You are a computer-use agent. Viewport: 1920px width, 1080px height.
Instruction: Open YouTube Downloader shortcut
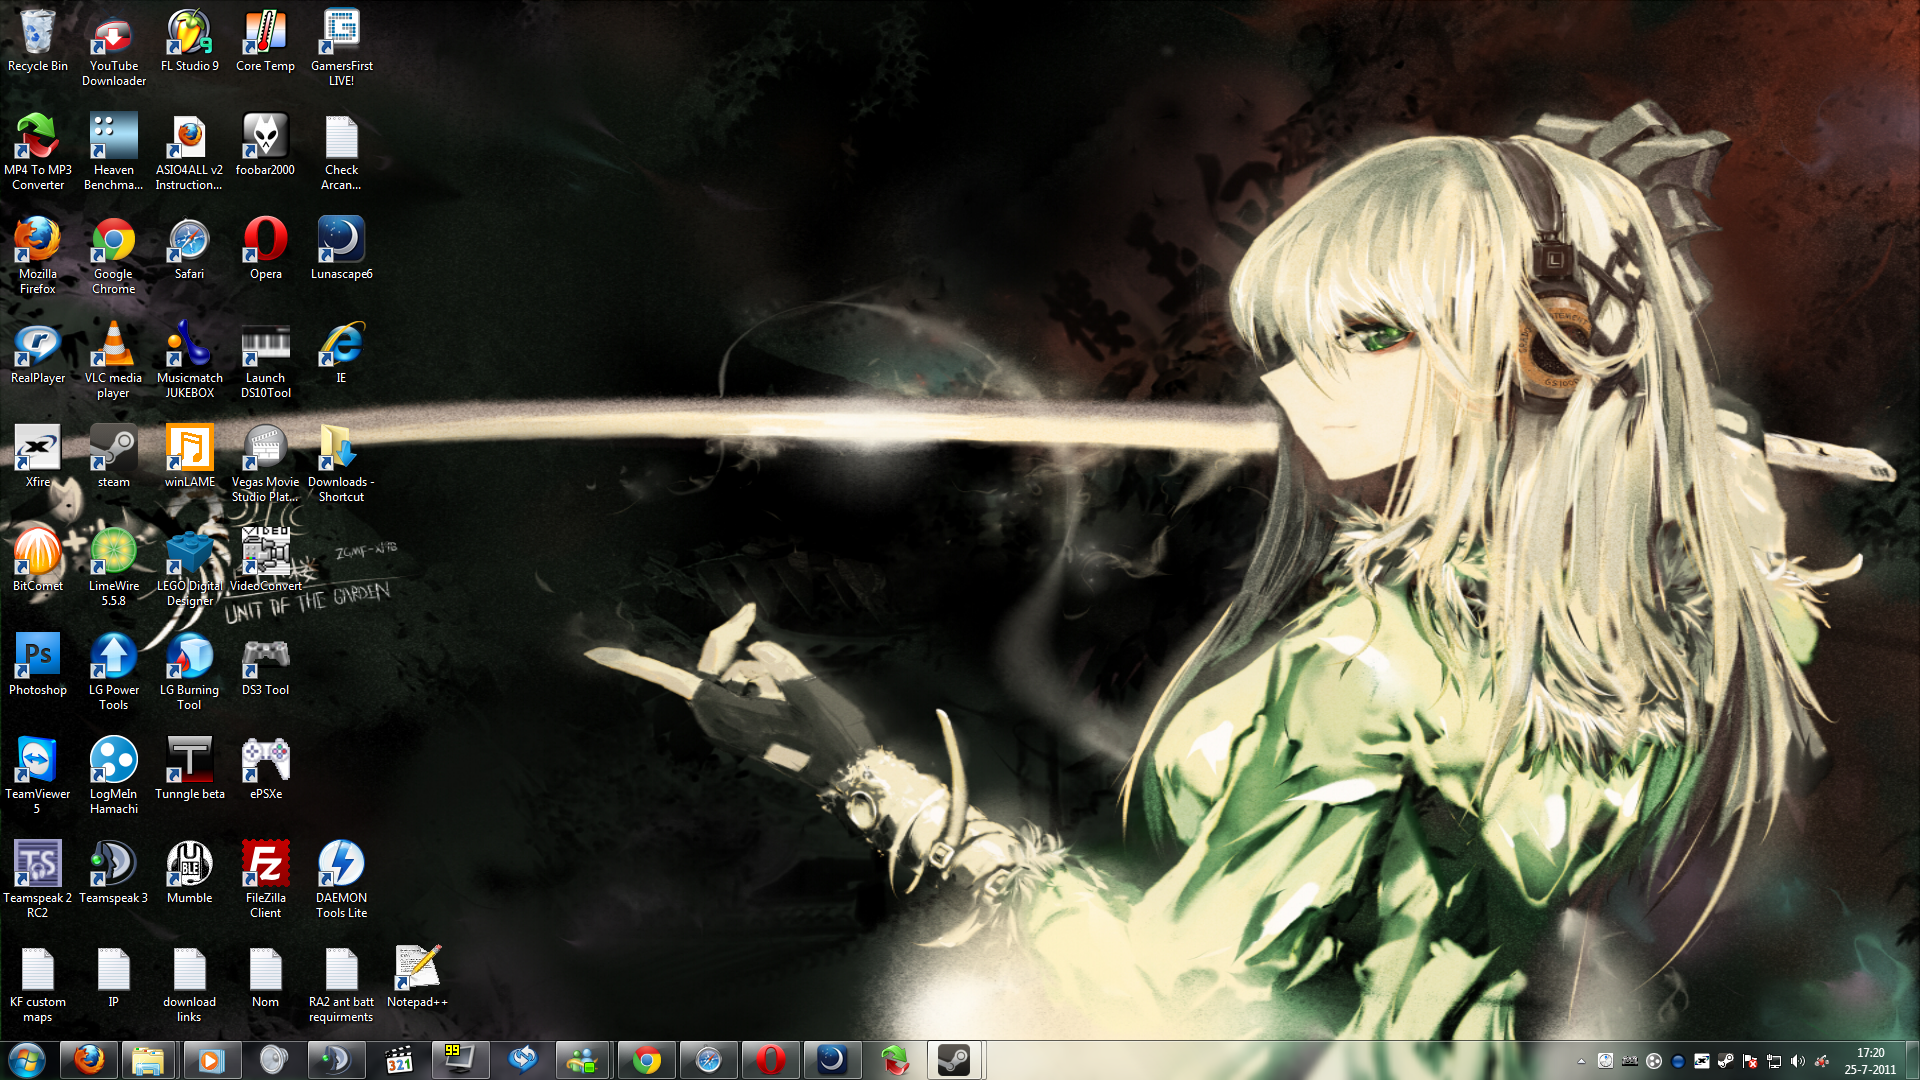tap(114, 50)
